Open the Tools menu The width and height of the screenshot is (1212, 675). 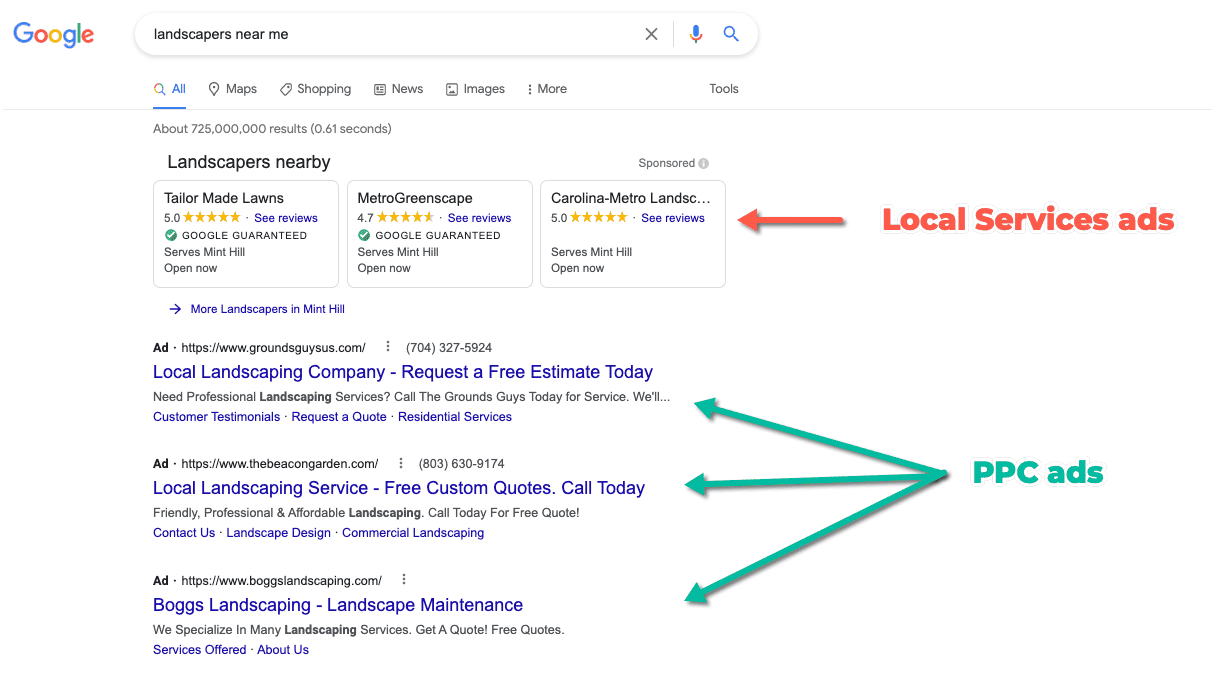tap(723, 88)
